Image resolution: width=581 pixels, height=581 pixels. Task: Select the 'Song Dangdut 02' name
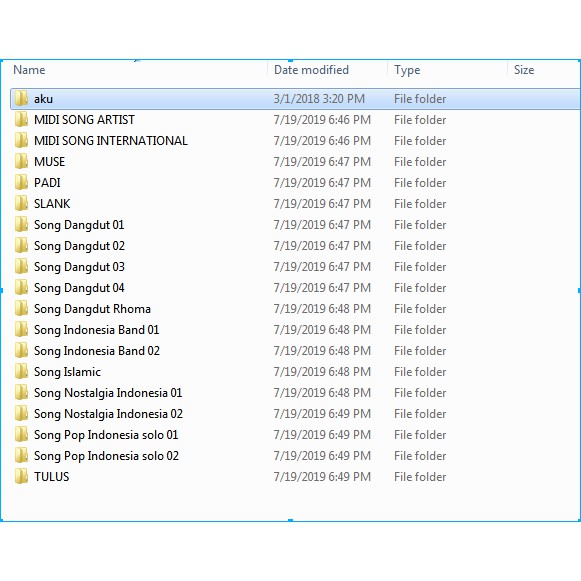(79, 246)
